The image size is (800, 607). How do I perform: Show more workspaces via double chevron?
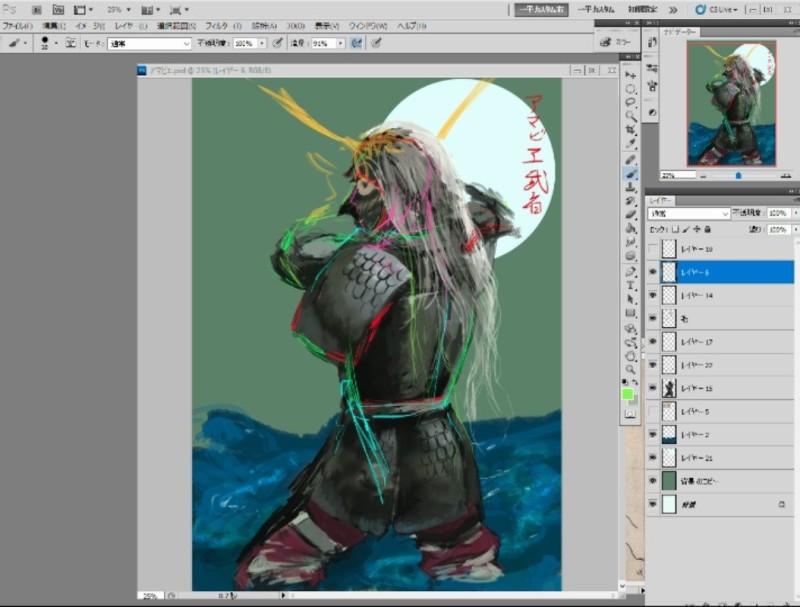673,10
